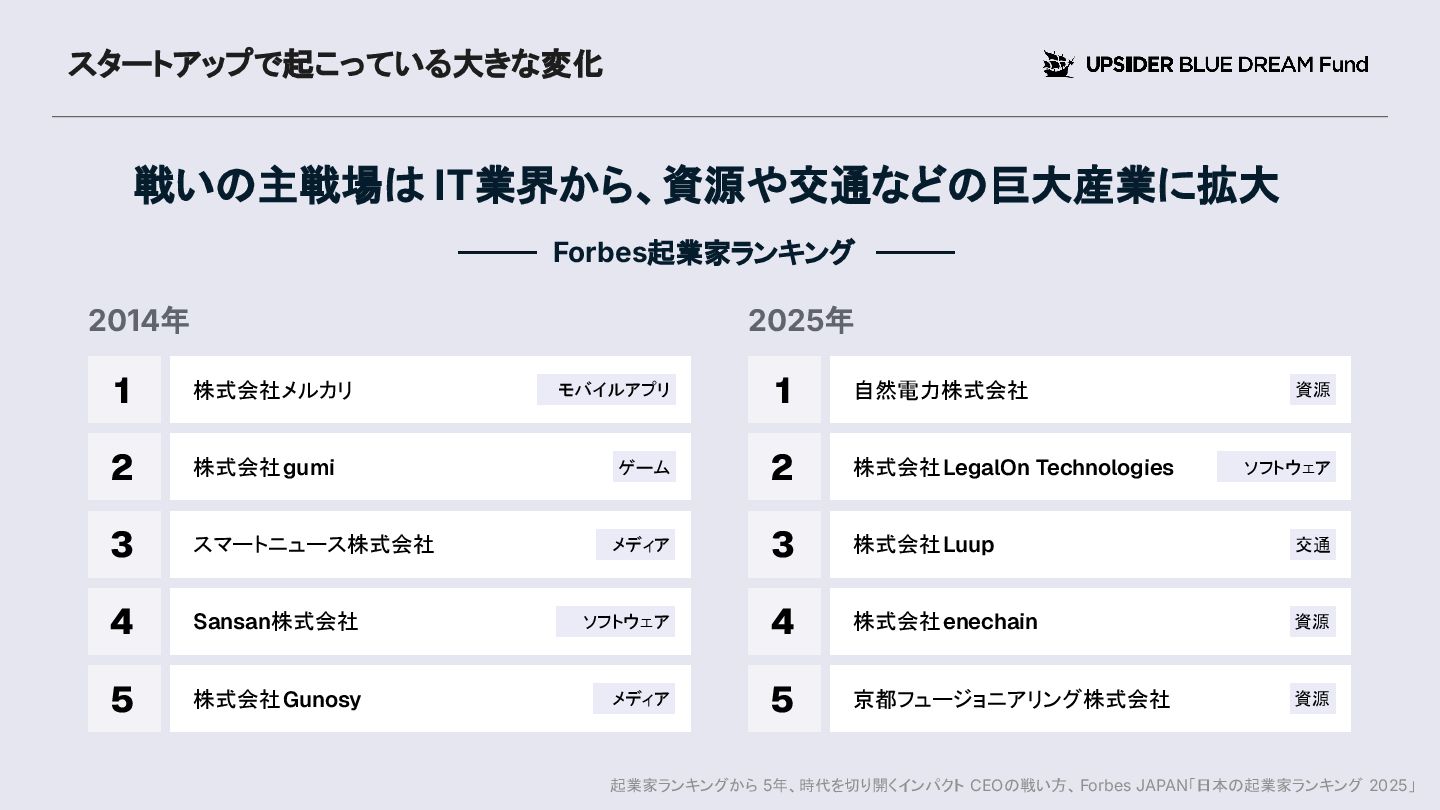Select the 2025年 column heading
The image size is (1440, 810).
[800, 321]
